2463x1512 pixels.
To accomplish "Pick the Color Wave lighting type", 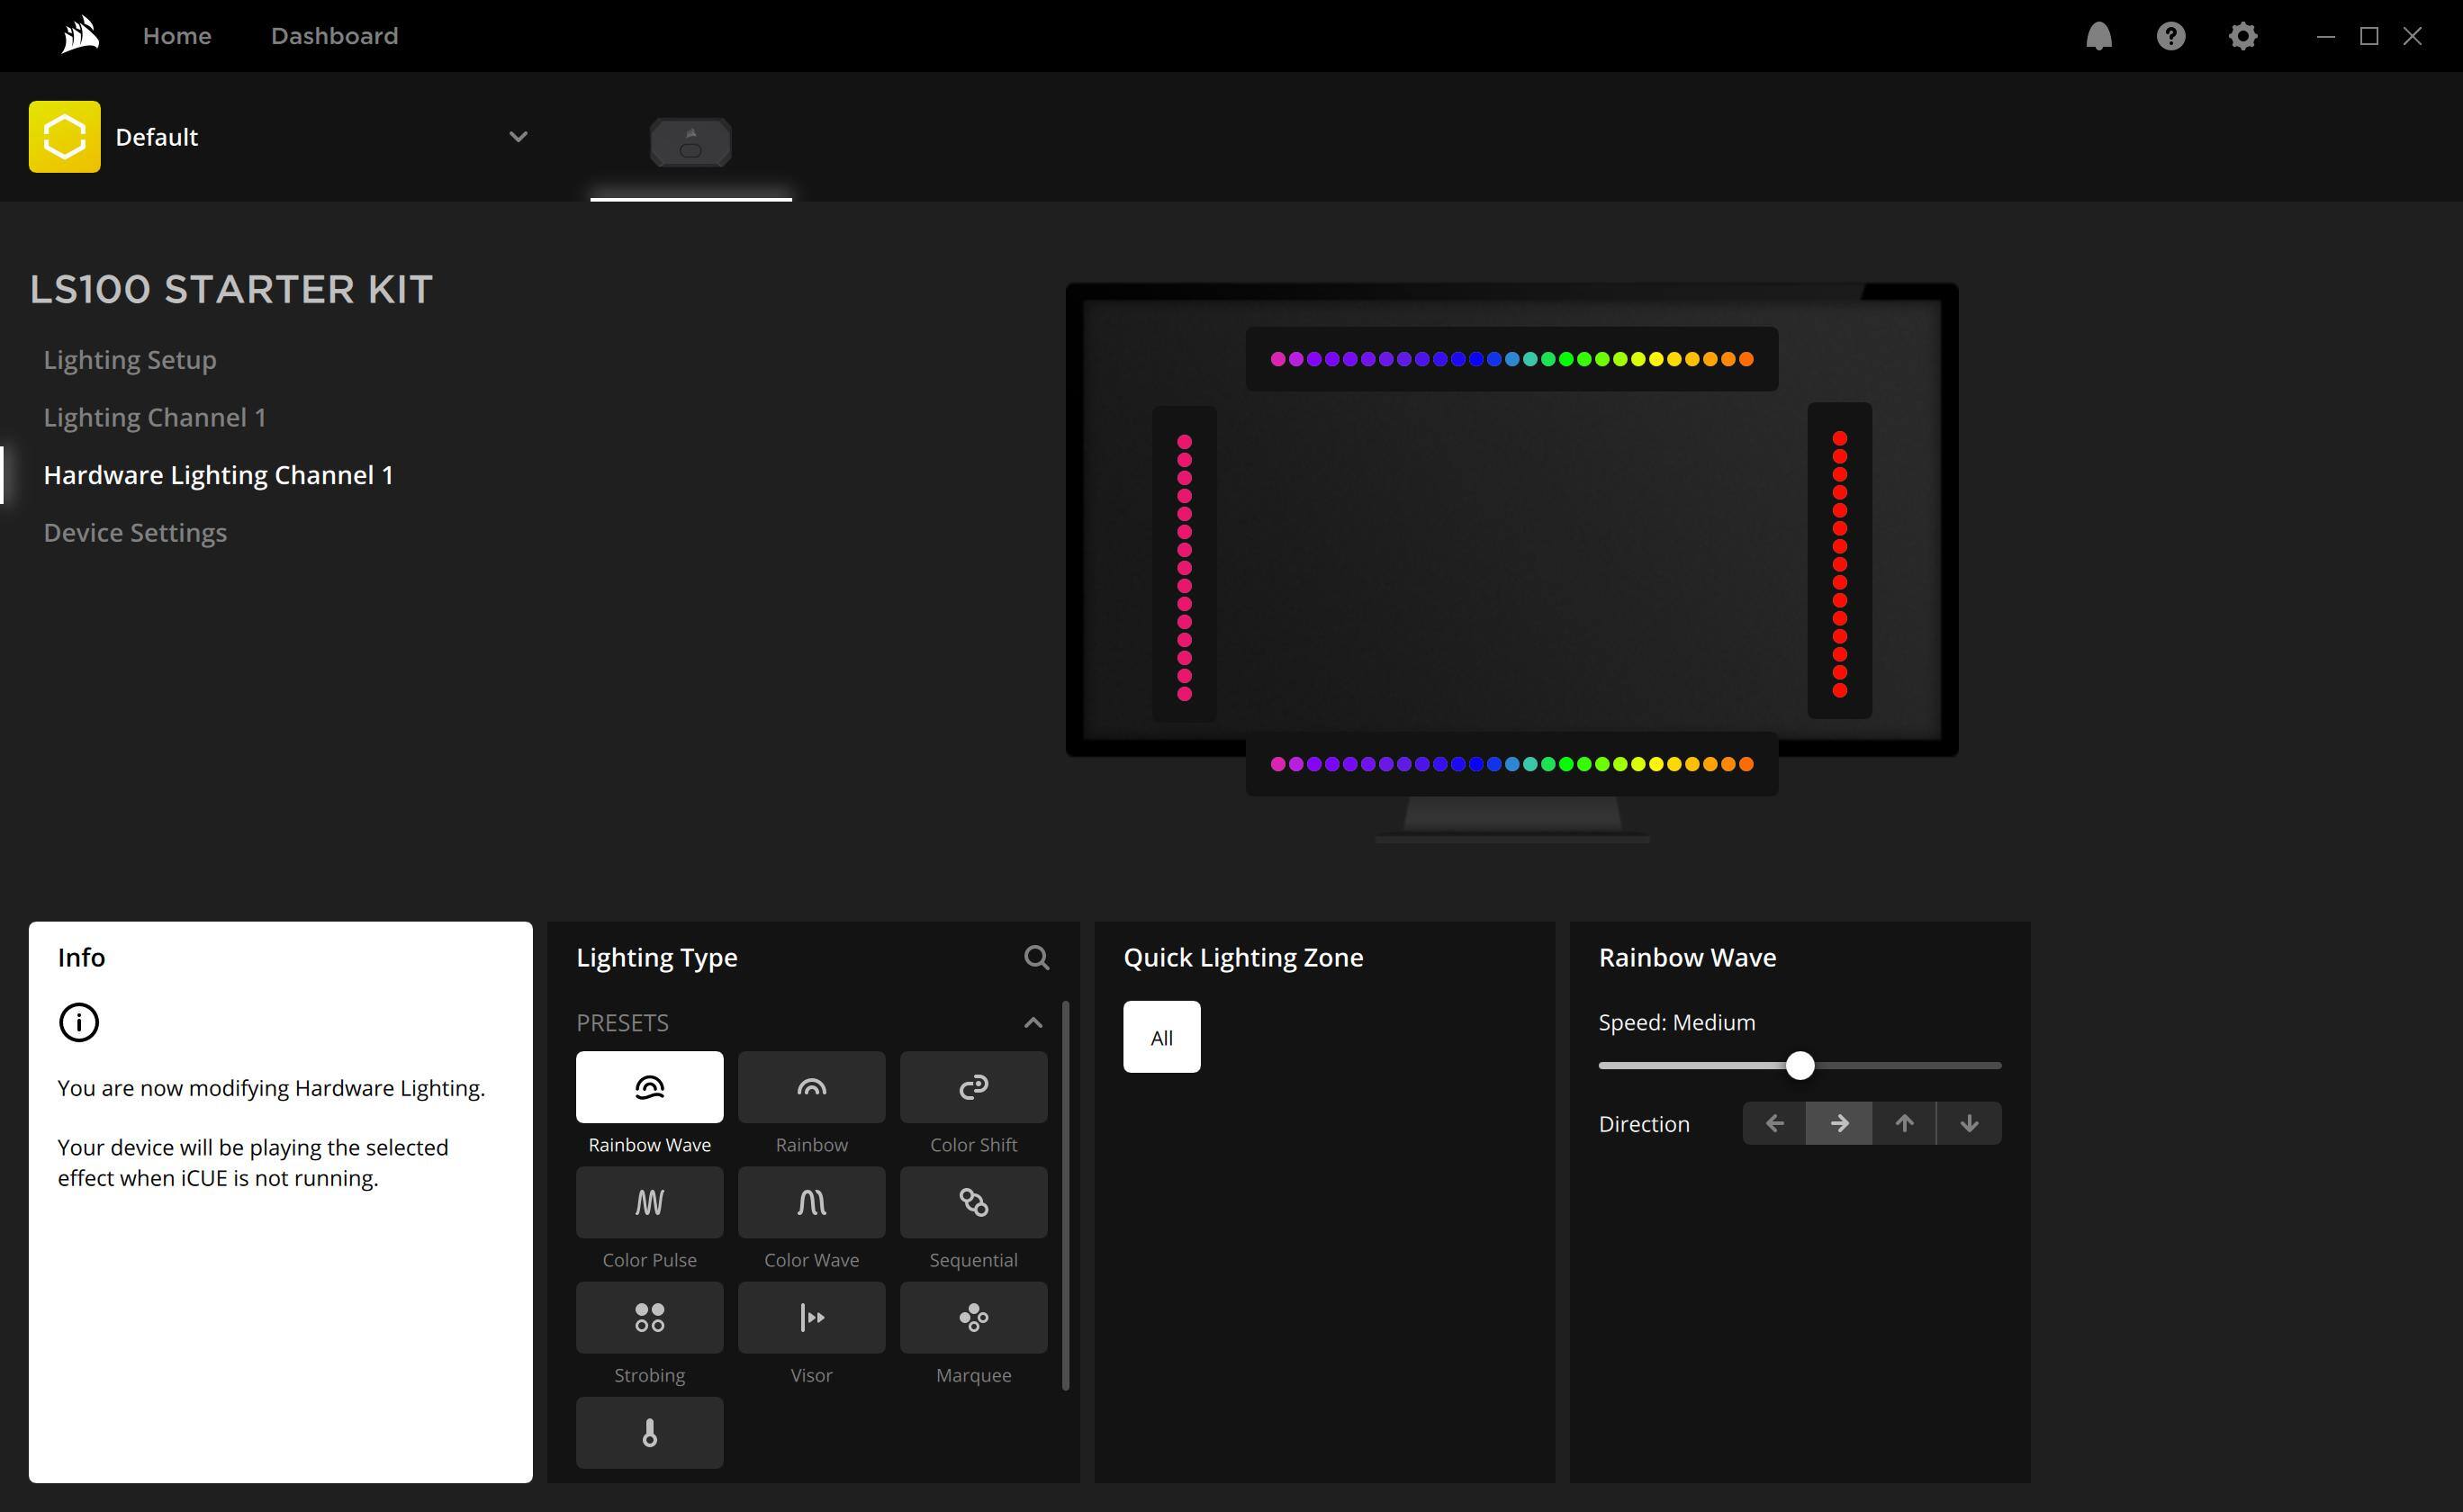I will point(811,1202).
